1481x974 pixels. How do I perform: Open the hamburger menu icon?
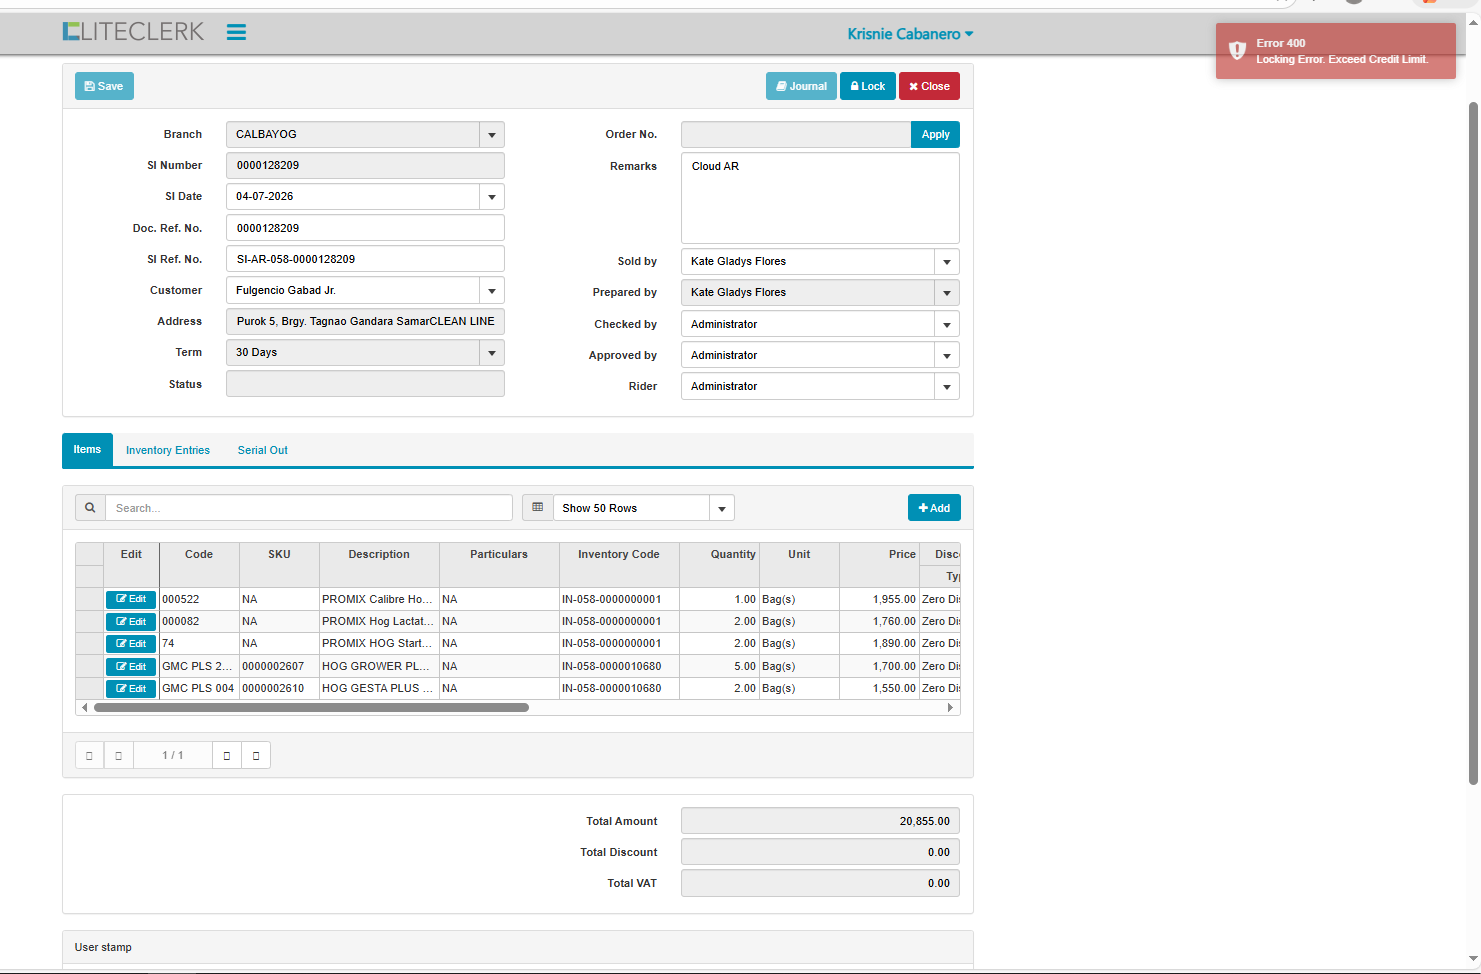pyautogui.click(x=236, y=33)
